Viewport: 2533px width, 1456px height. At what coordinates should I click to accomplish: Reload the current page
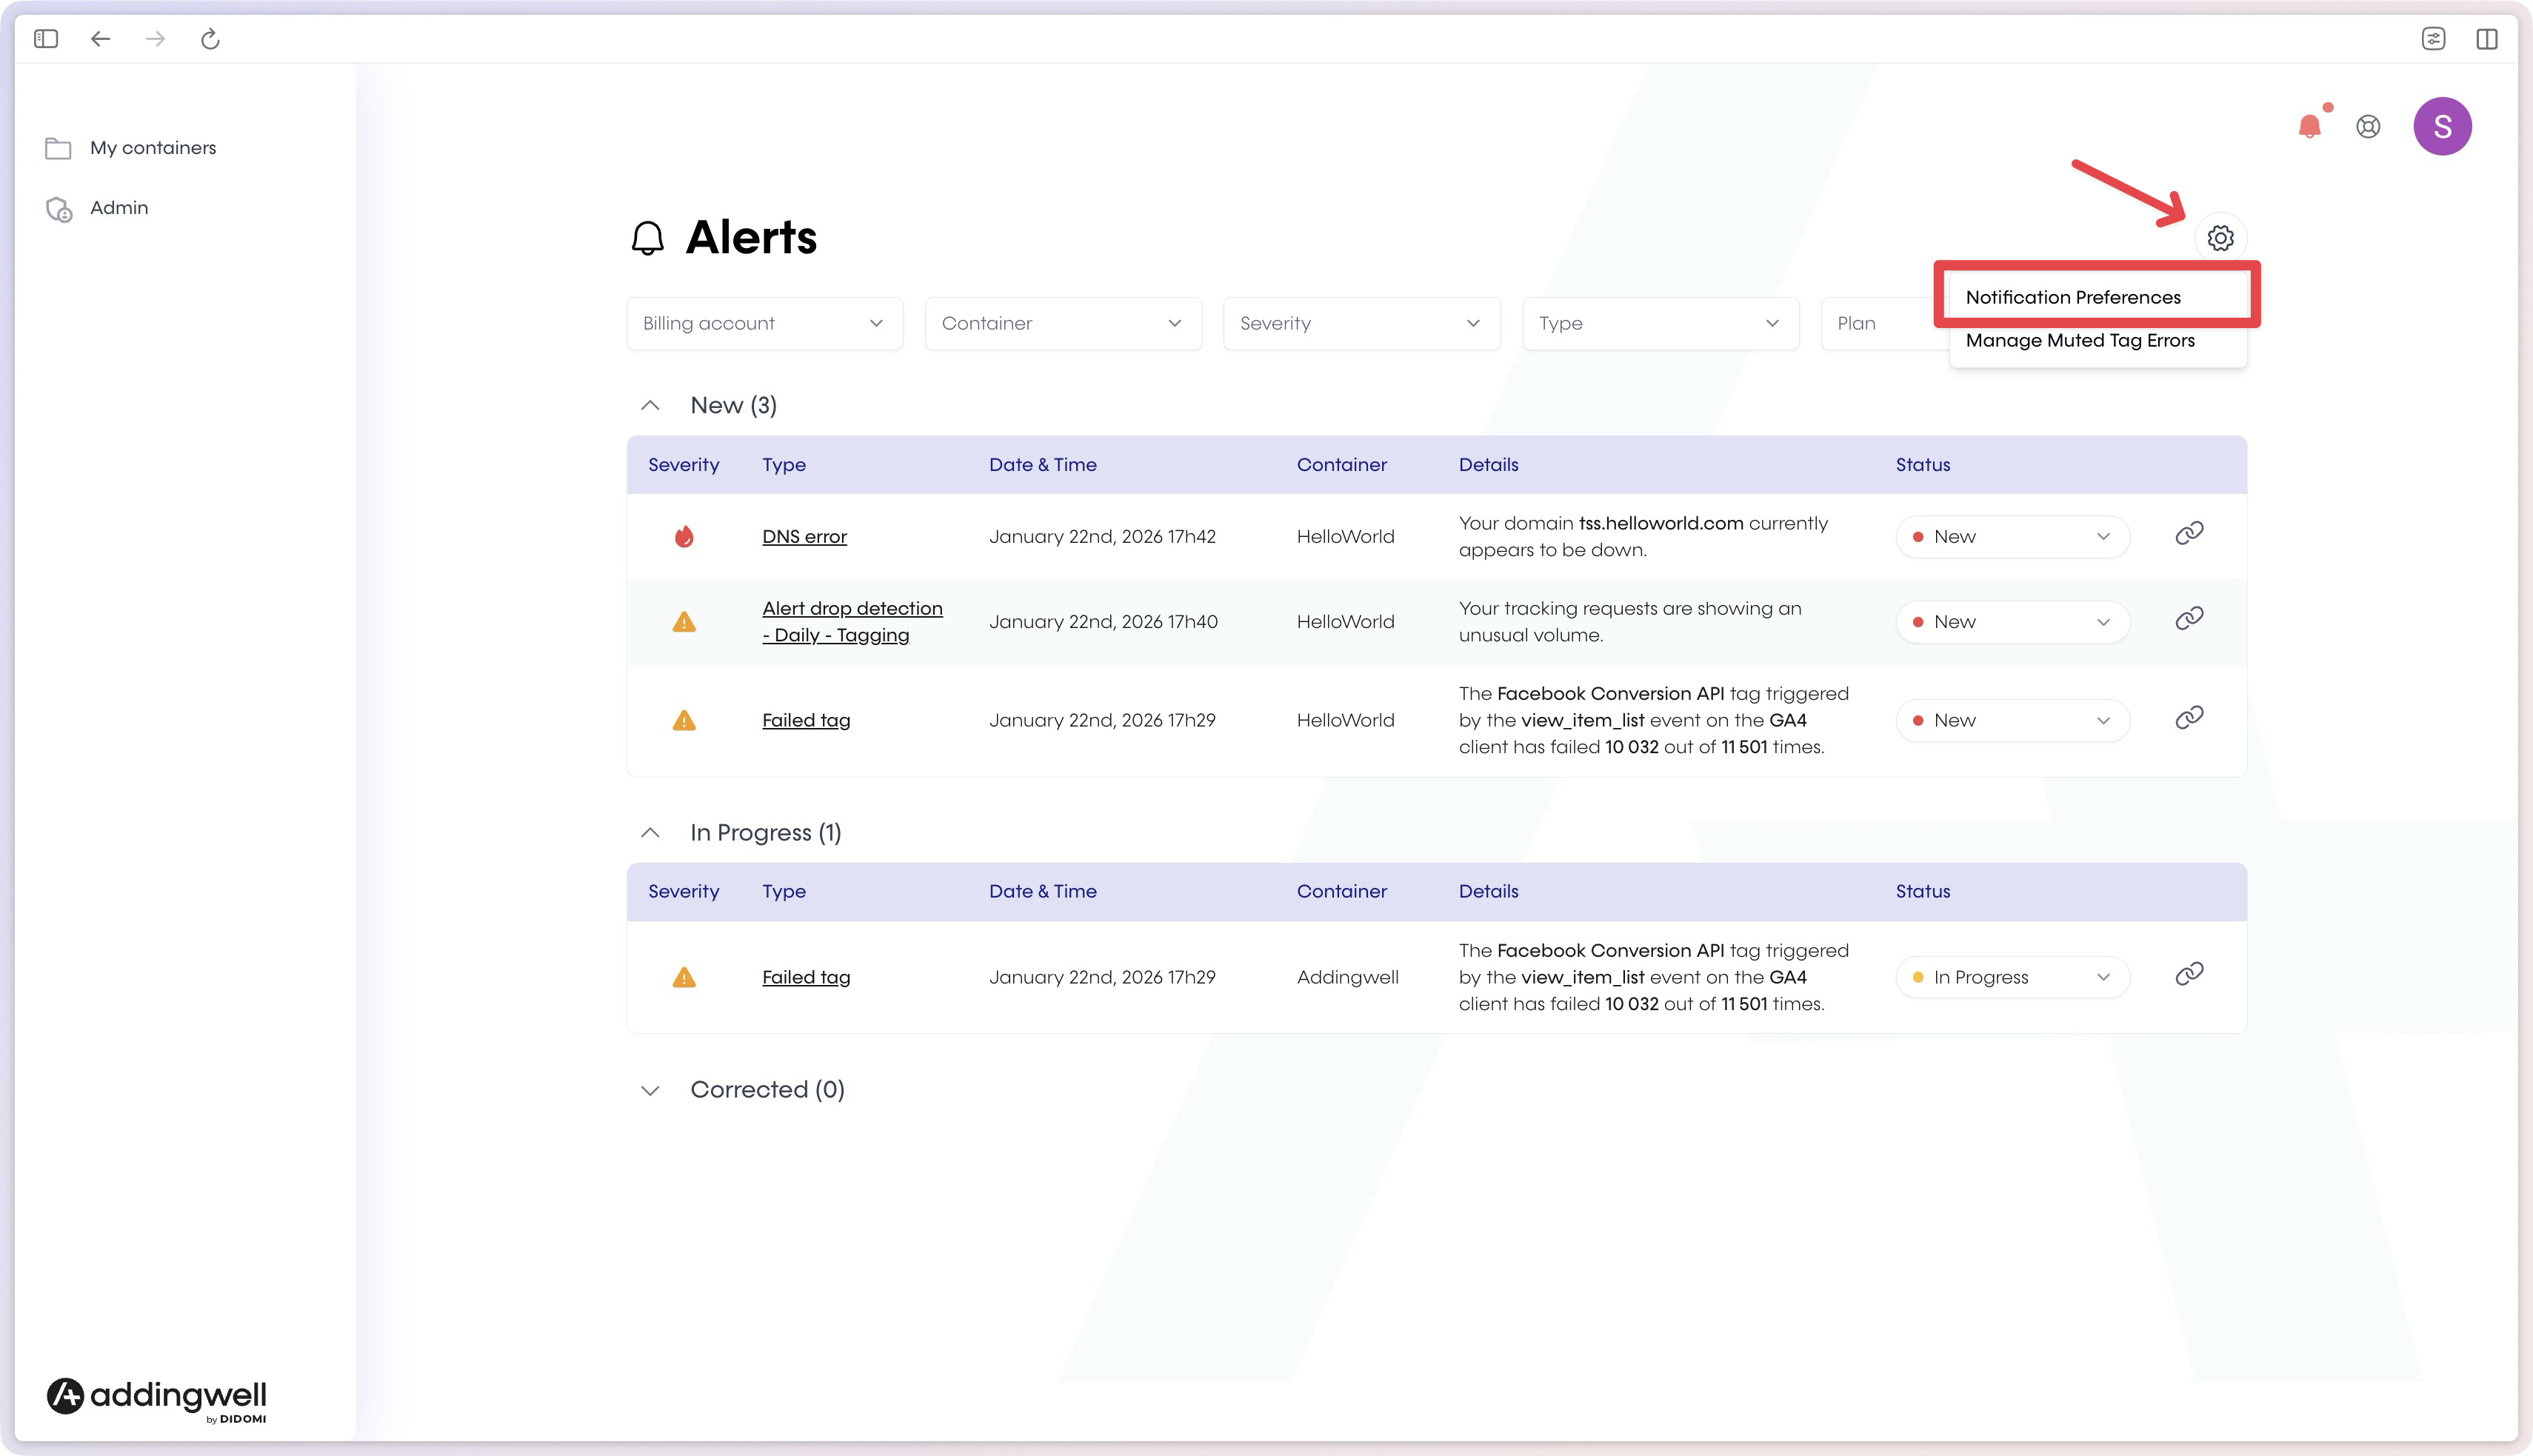211,39
